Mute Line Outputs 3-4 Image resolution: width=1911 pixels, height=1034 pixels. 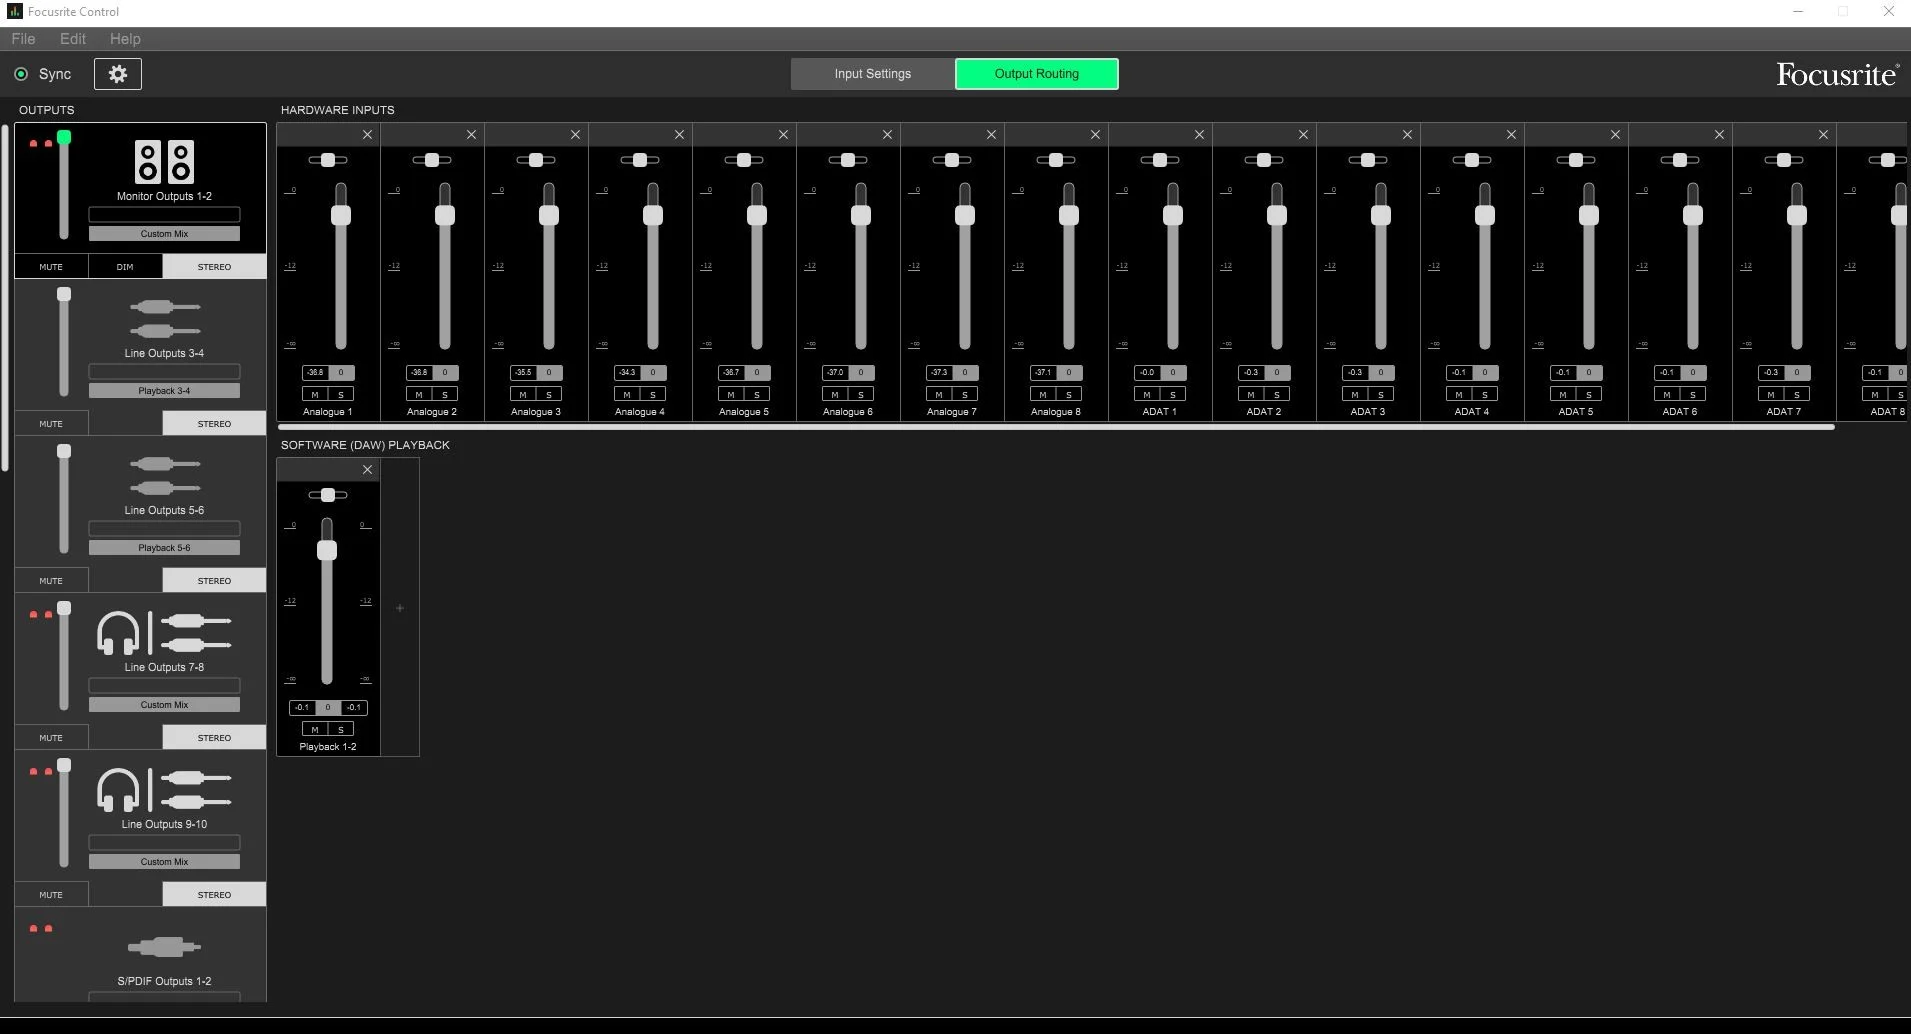tap(51, 424)
